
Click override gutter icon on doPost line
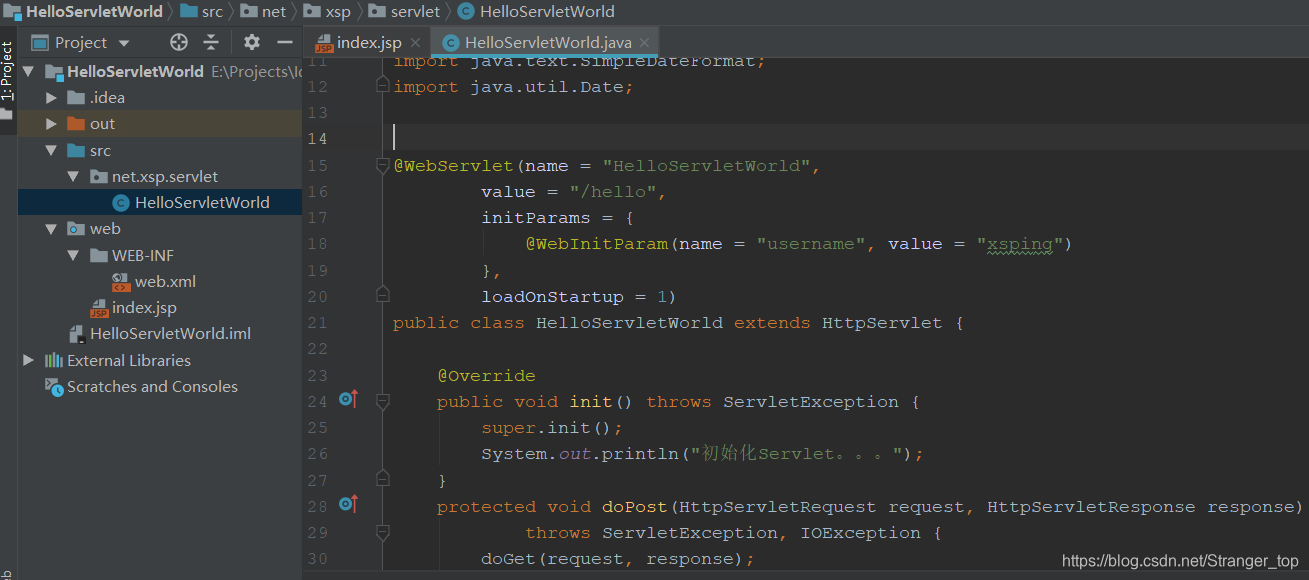click(348, 504)
